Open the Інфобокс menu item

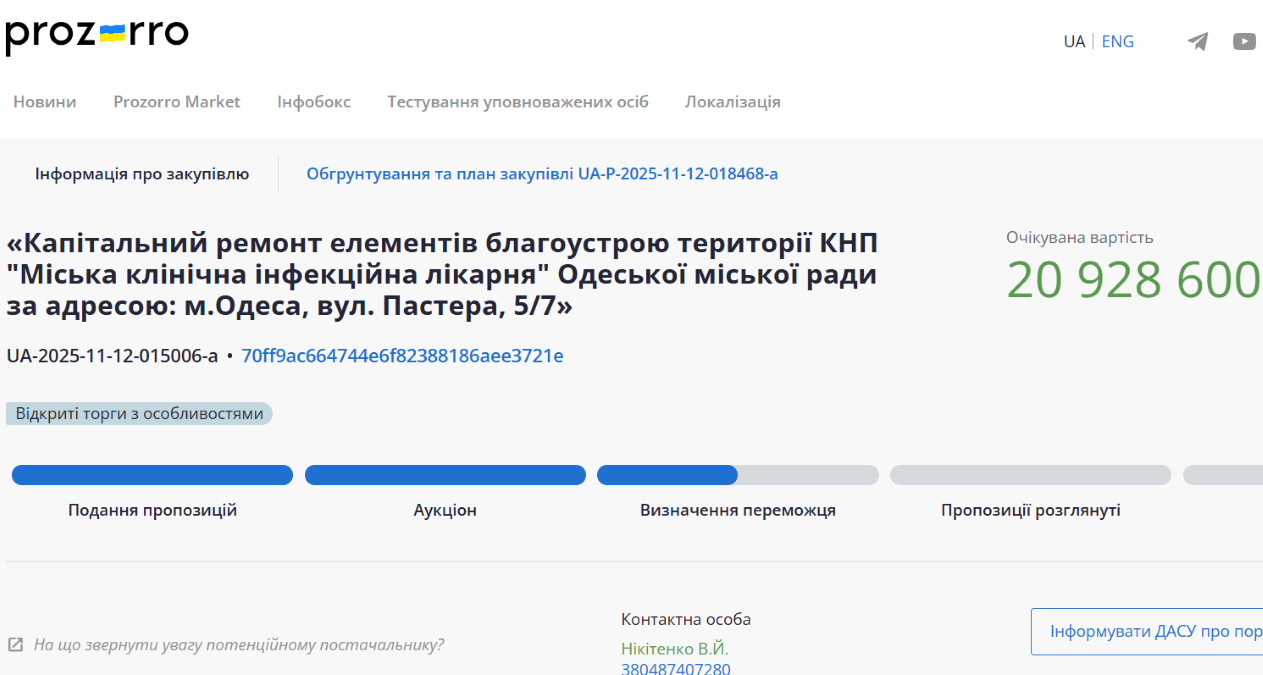pyautogui.click(x=314, y=102)
